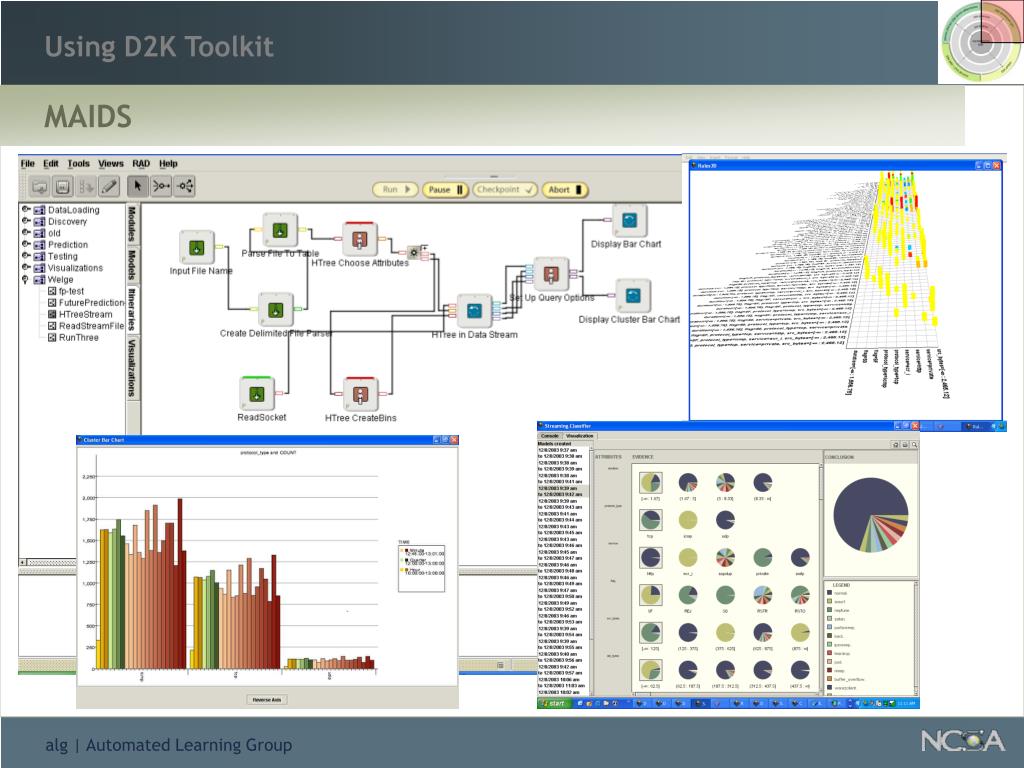The width and height of the screenshot is (1024, 768).
Task: Click the Checkpoint button
Action: [x=505, y=189]
